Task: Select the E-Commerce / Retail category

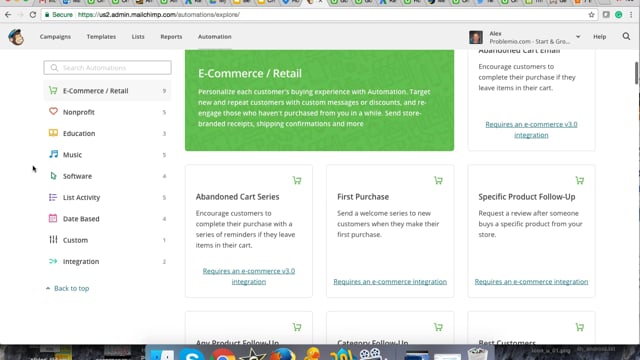Action: [x=107, y=91]
